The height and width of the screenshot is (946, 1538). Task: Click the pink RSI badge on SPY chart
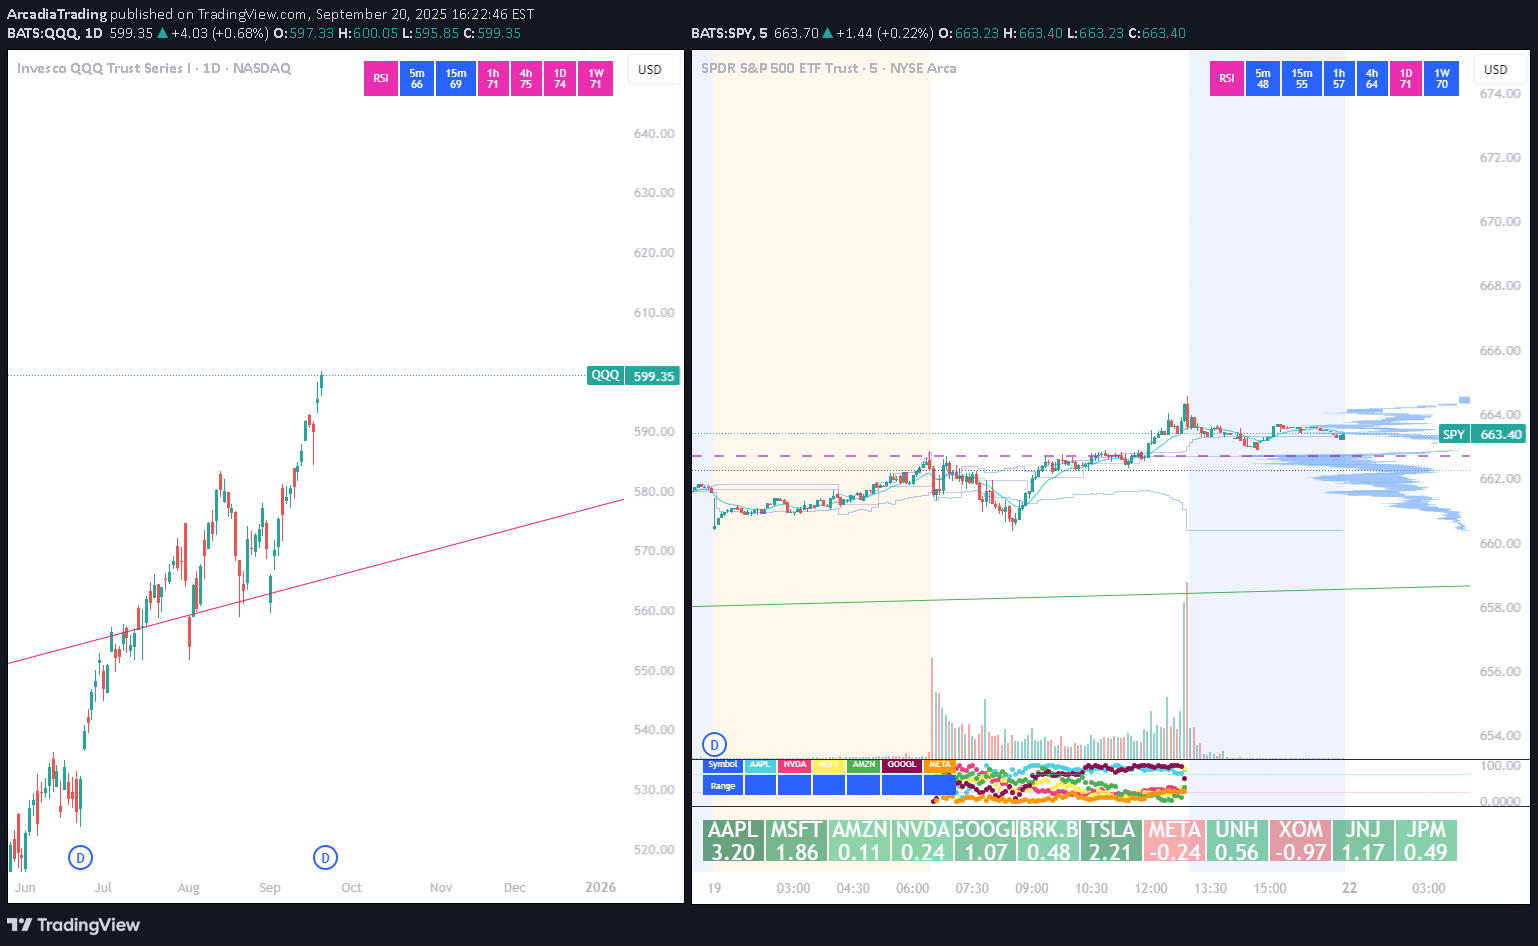click(1227, 78)
